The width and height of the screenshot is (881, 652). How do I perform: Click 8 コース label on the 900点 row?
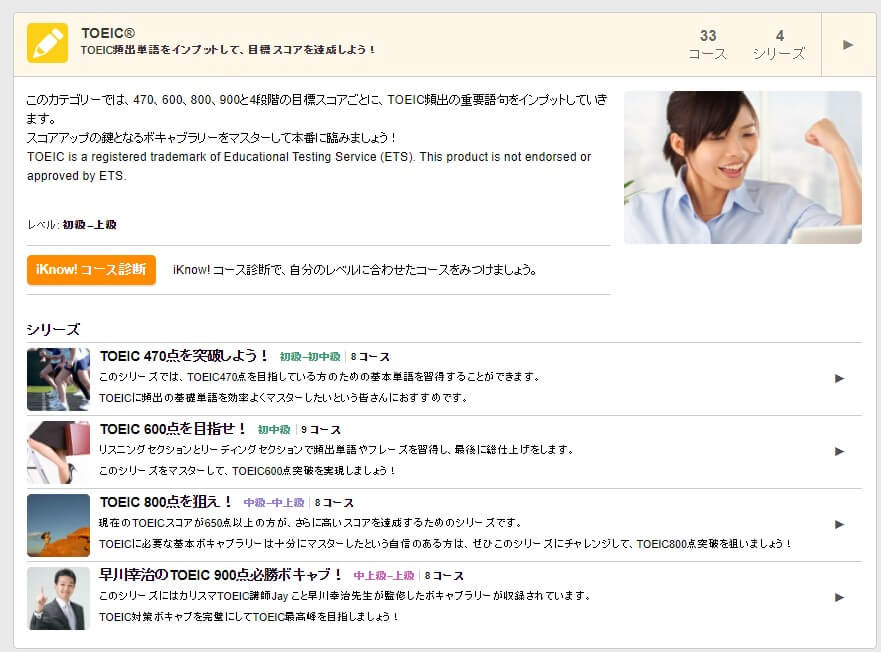[444, 576]
